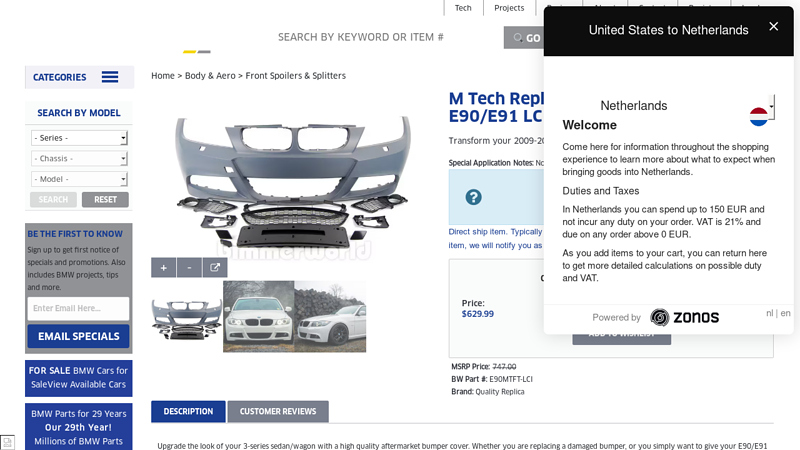Viewport: 800px width, 450px height.
Task: Zoom out of the product image with minus button
Action: (x=189, y=268)
